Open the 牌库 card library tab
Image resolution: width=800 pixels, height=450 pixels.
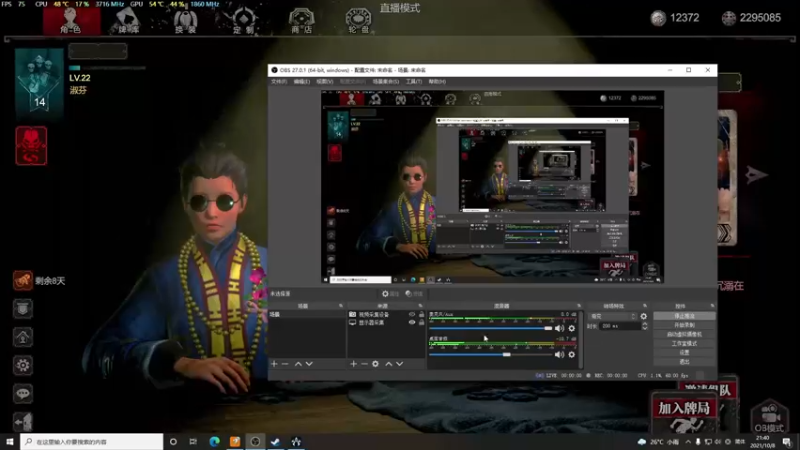click(x=128, y=21)
